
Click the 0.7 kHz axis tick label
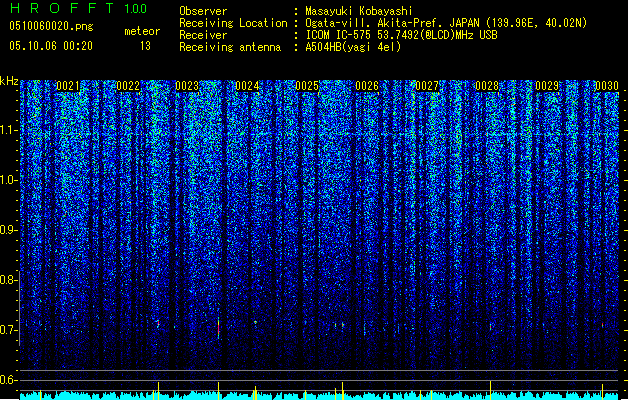8,330
